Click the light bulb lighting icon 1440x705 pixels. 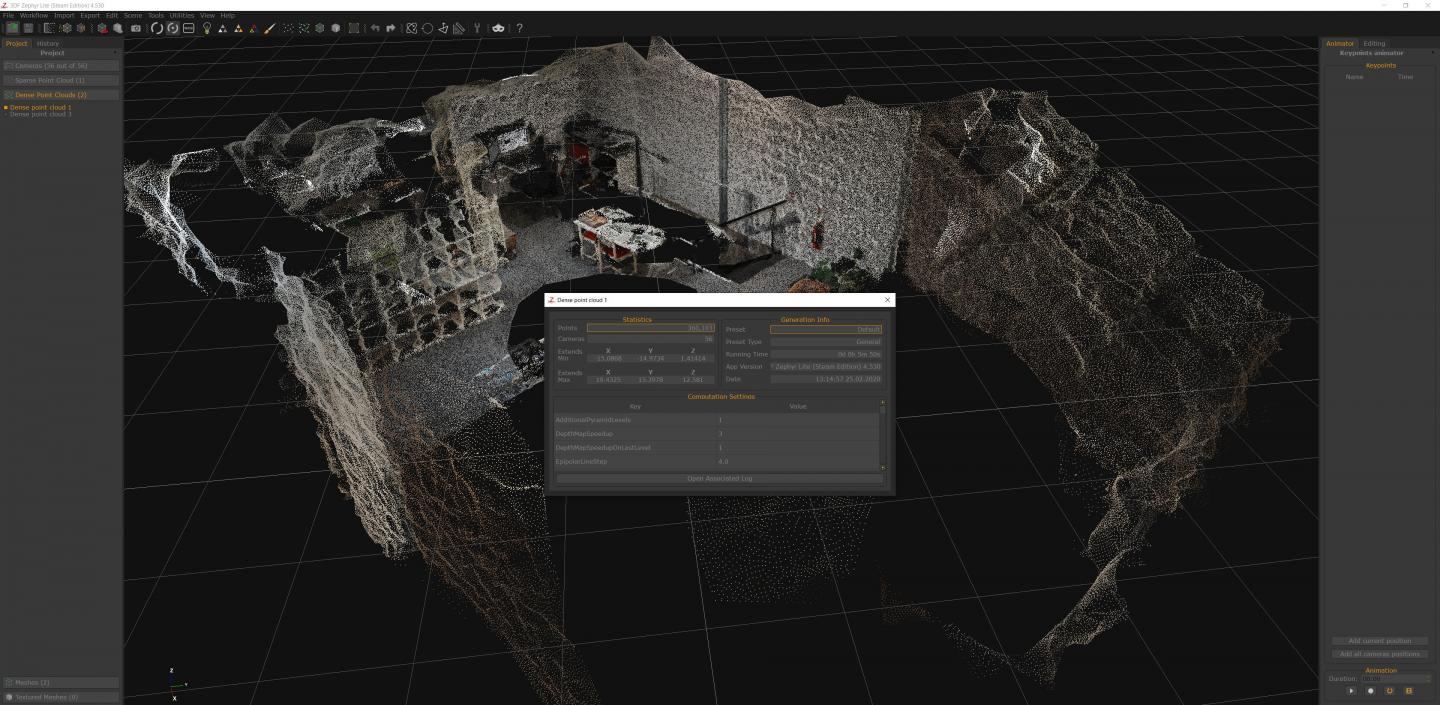[x=207, y=28]
